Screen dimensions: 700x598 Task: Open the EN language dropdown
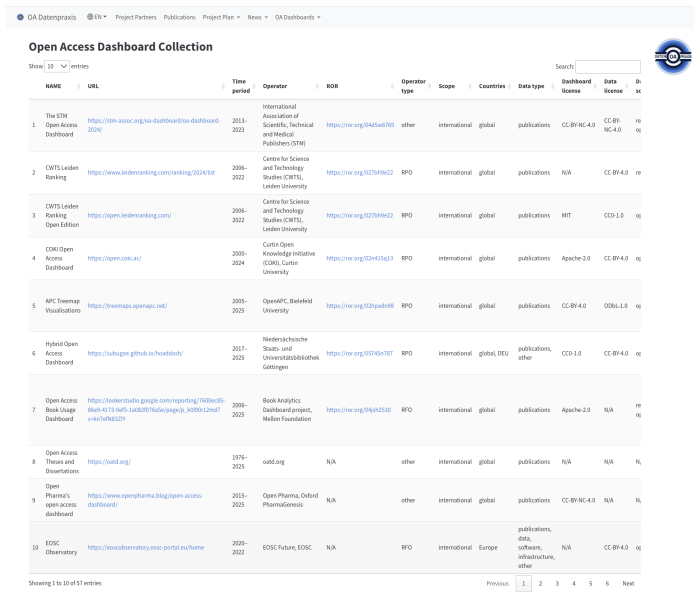coord(97,17)
